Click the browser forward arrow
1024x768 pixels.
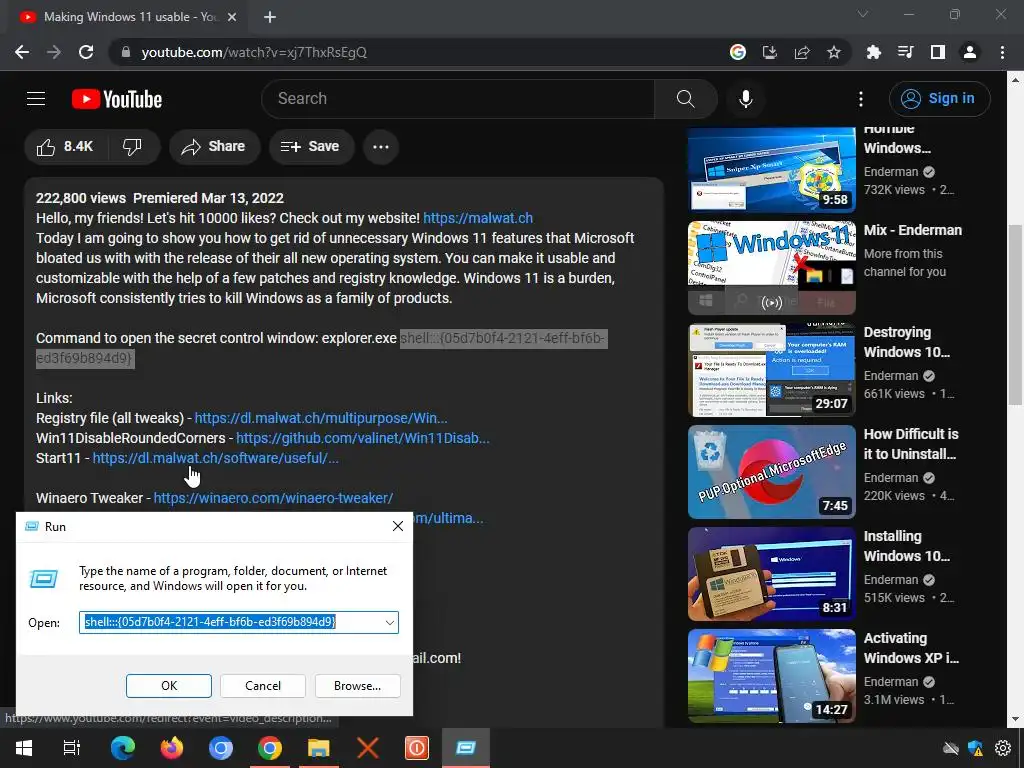point(54,52)
